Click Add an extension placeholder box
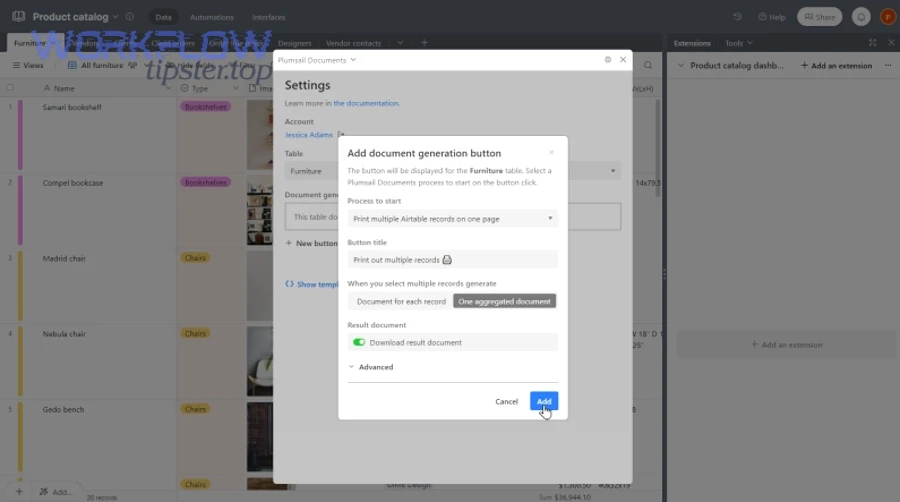The height and width of the screenshot is (502, 900). pyautogui.click(x=786, y=345)
